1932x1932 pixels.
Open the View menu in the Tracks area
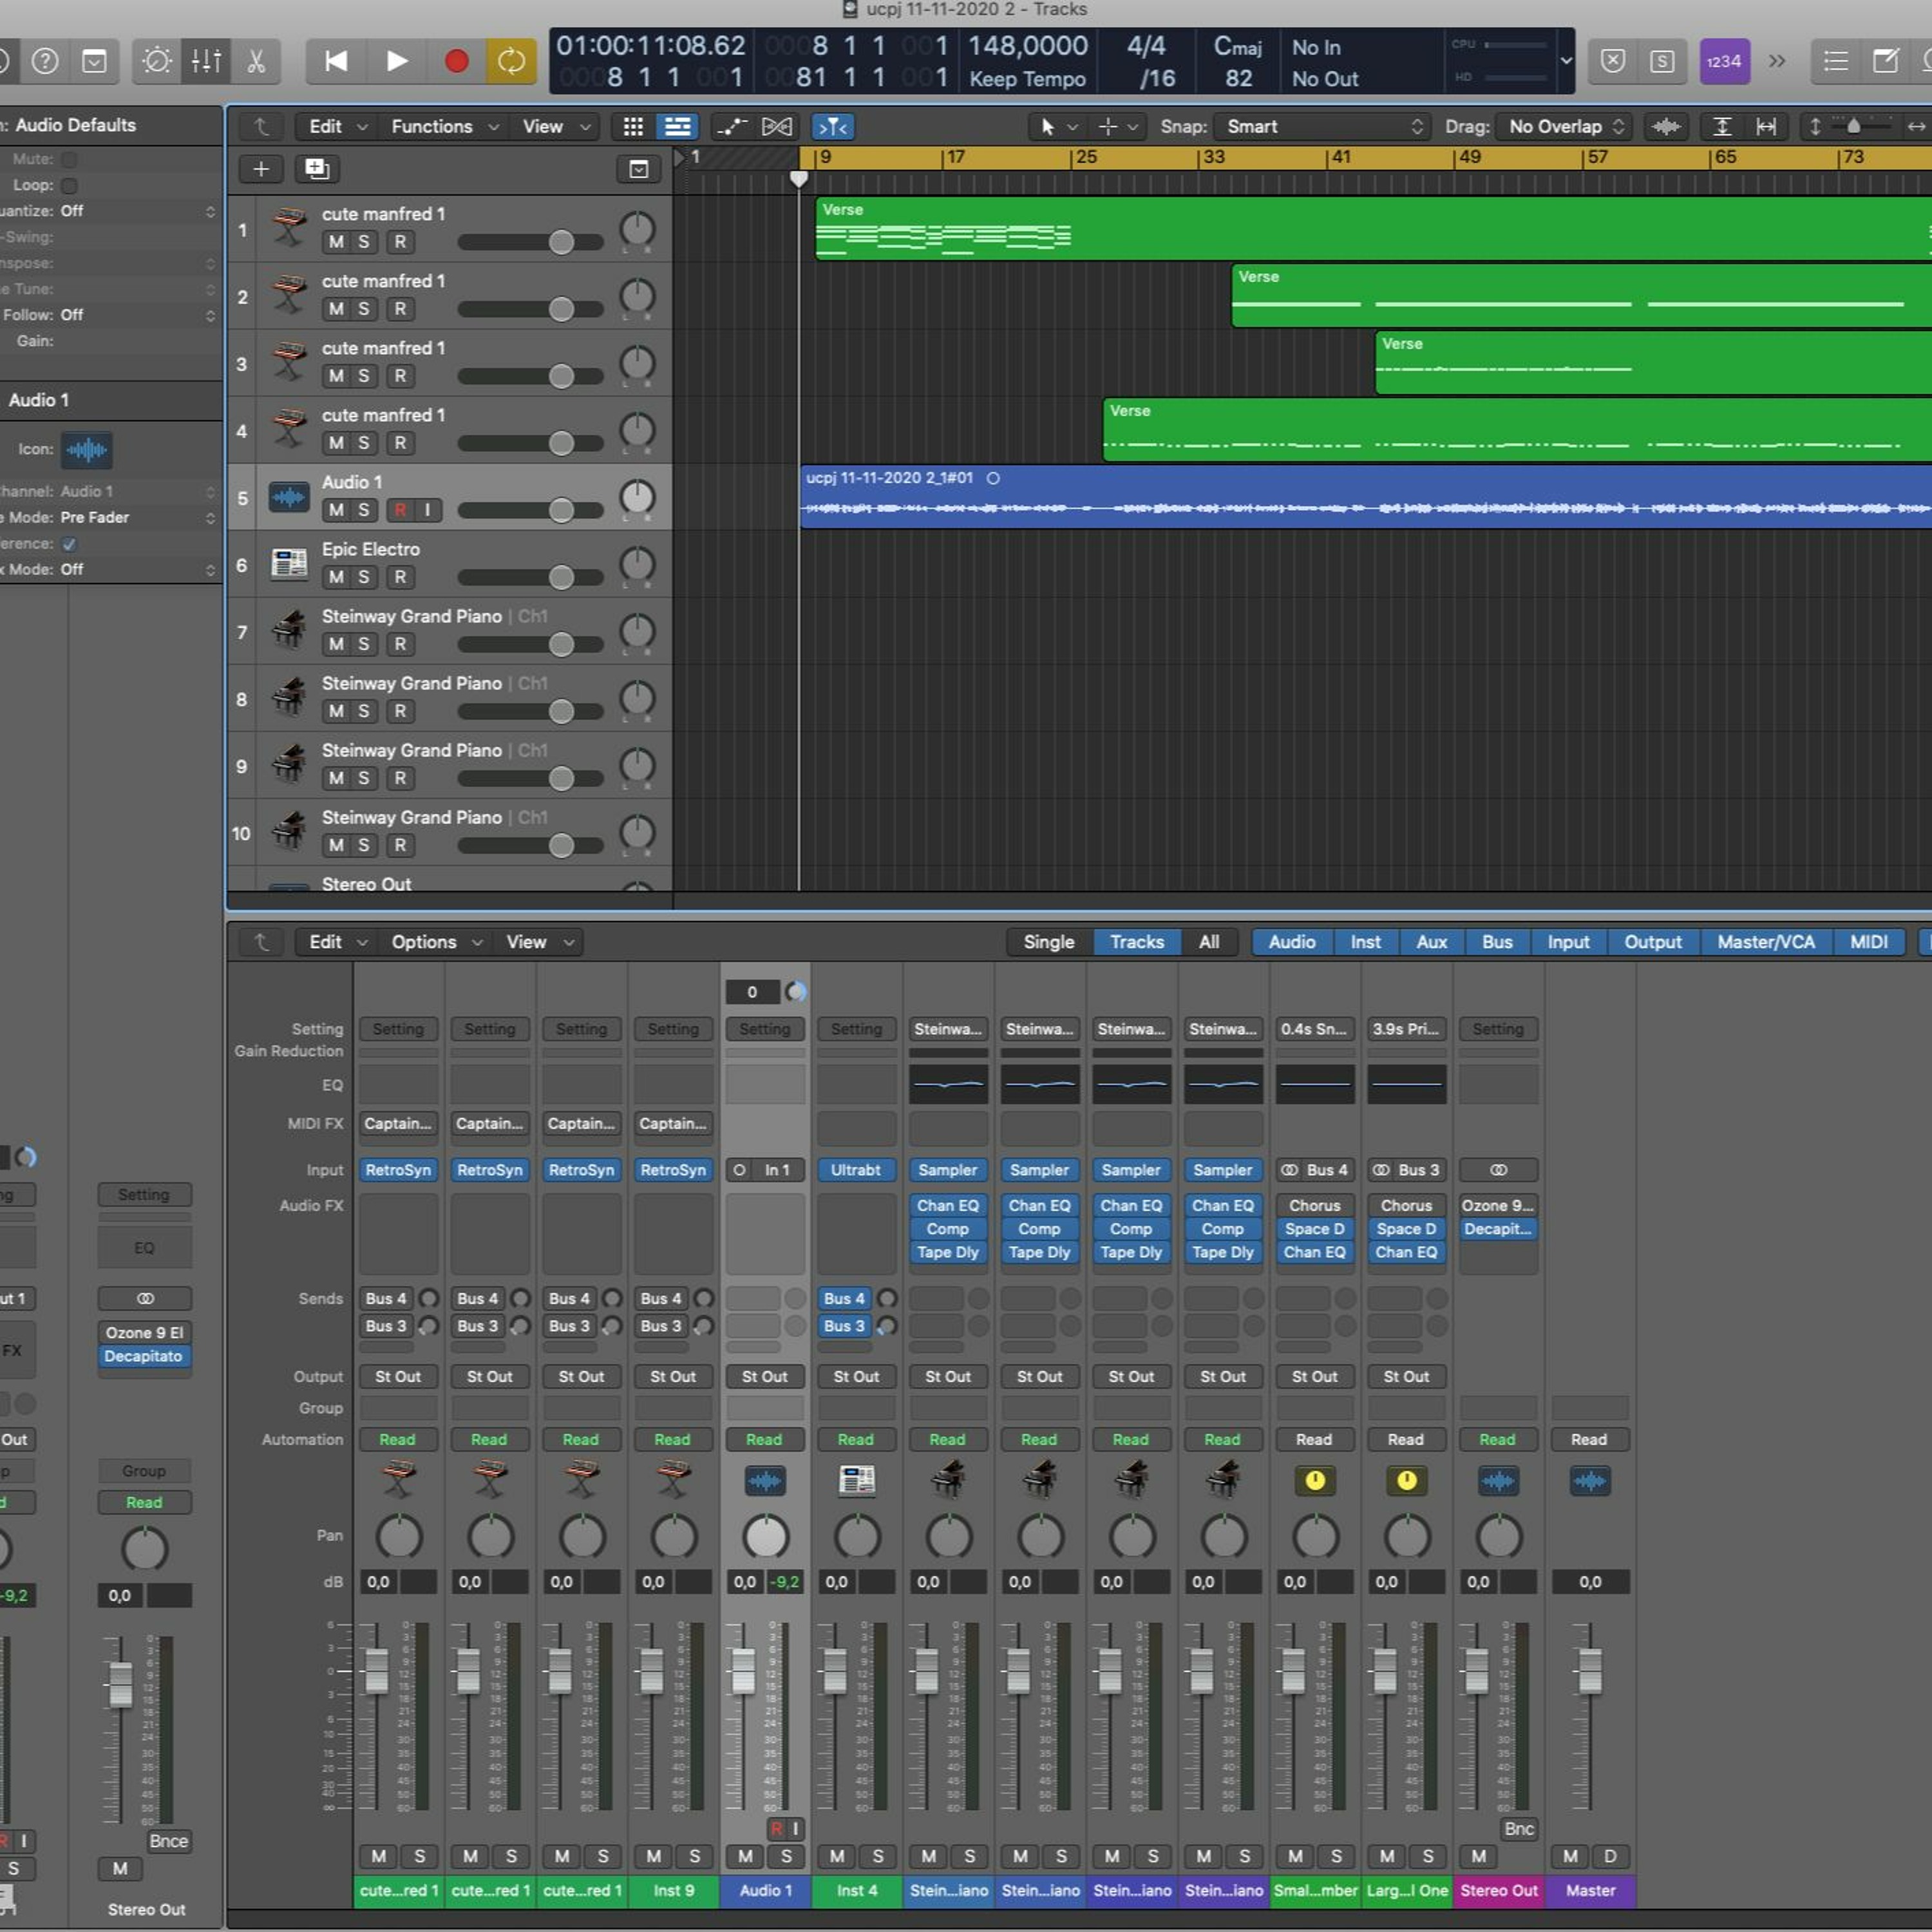[x=557, y=127]
